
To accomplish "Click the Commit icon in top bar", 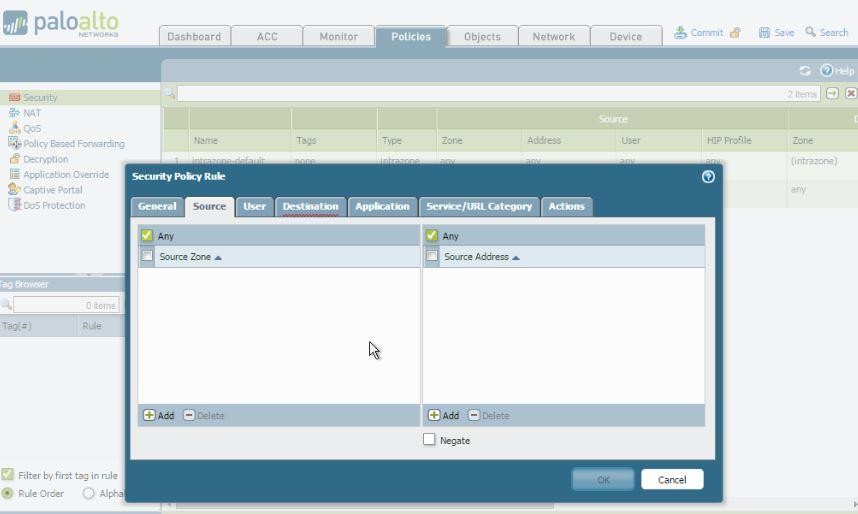I will 680,32.
